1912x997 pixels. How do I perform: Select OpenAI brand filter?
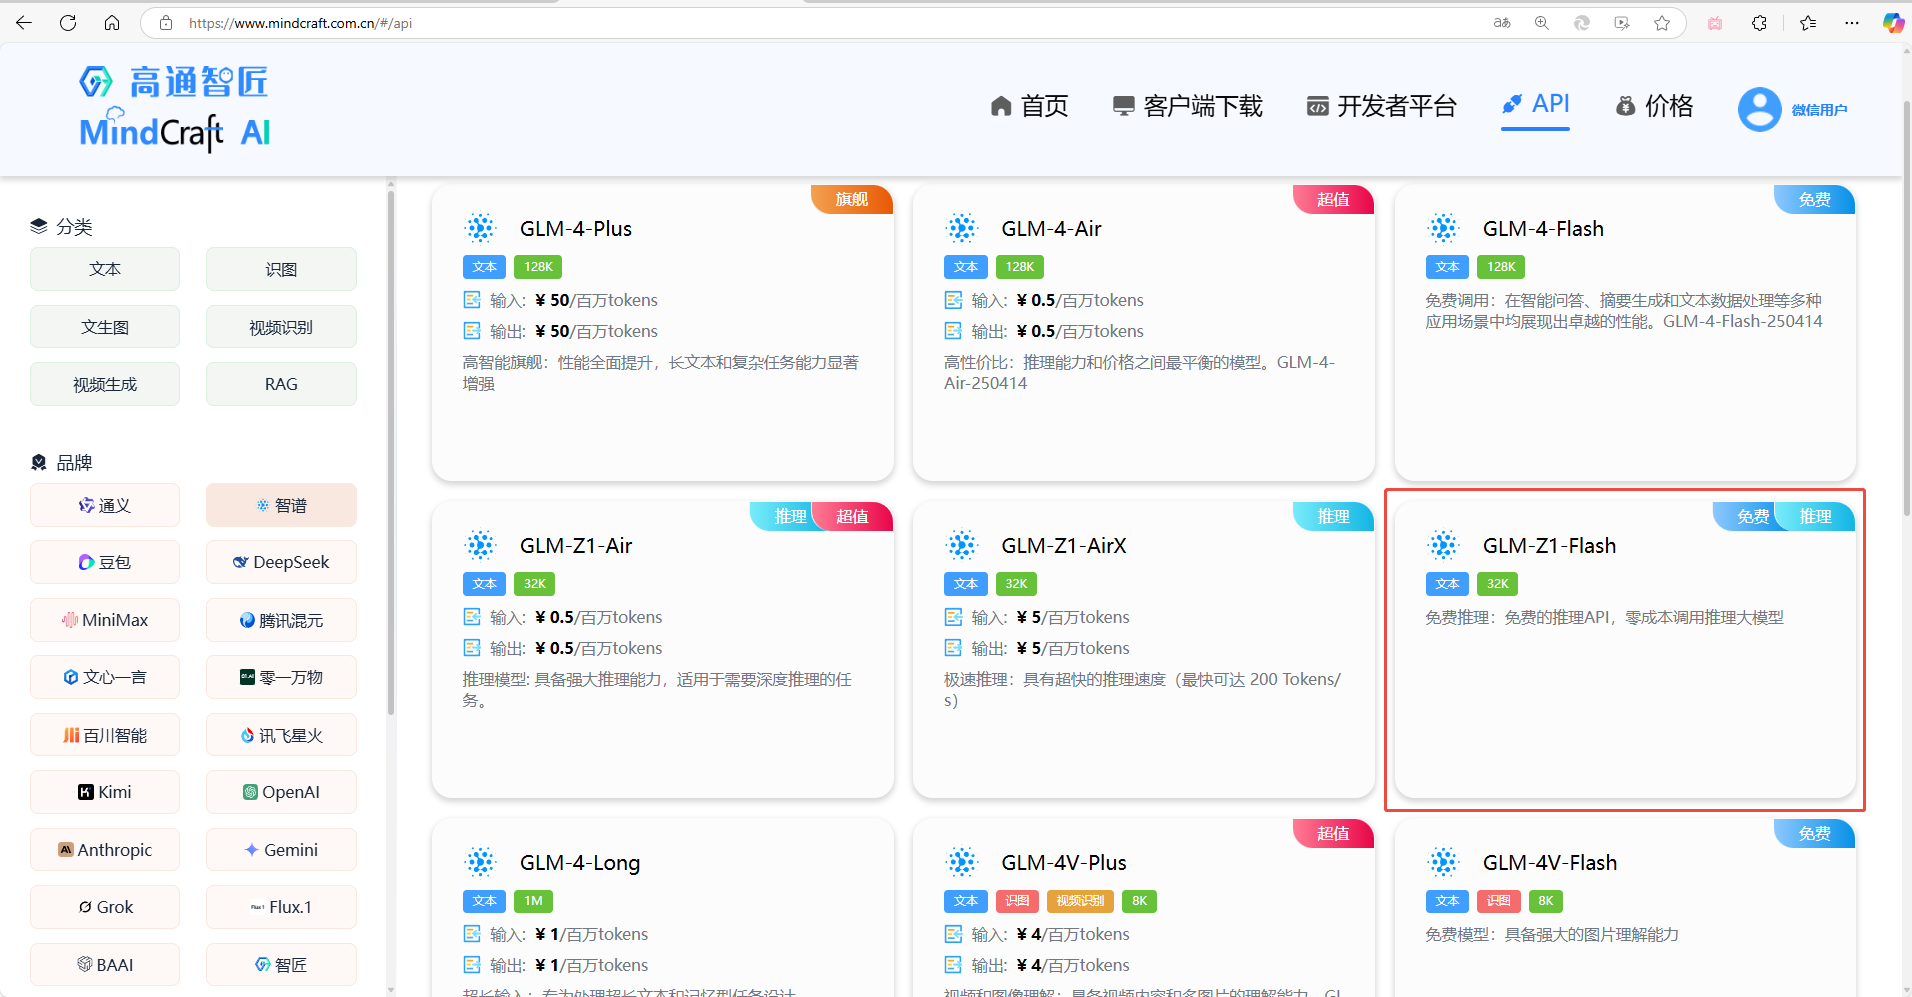point(281,792)
